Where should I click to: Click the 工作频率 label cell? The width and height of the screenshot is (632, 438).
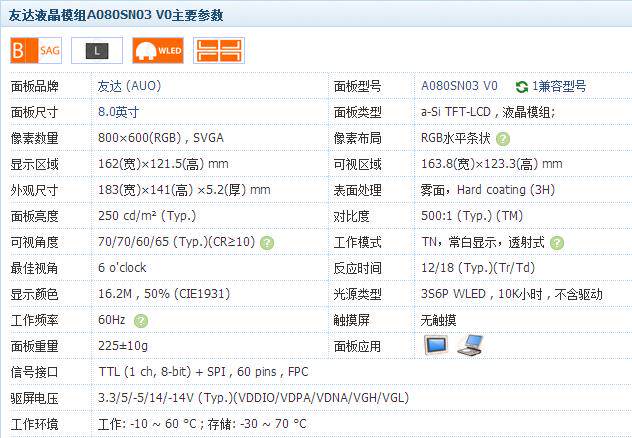point(35,320)
